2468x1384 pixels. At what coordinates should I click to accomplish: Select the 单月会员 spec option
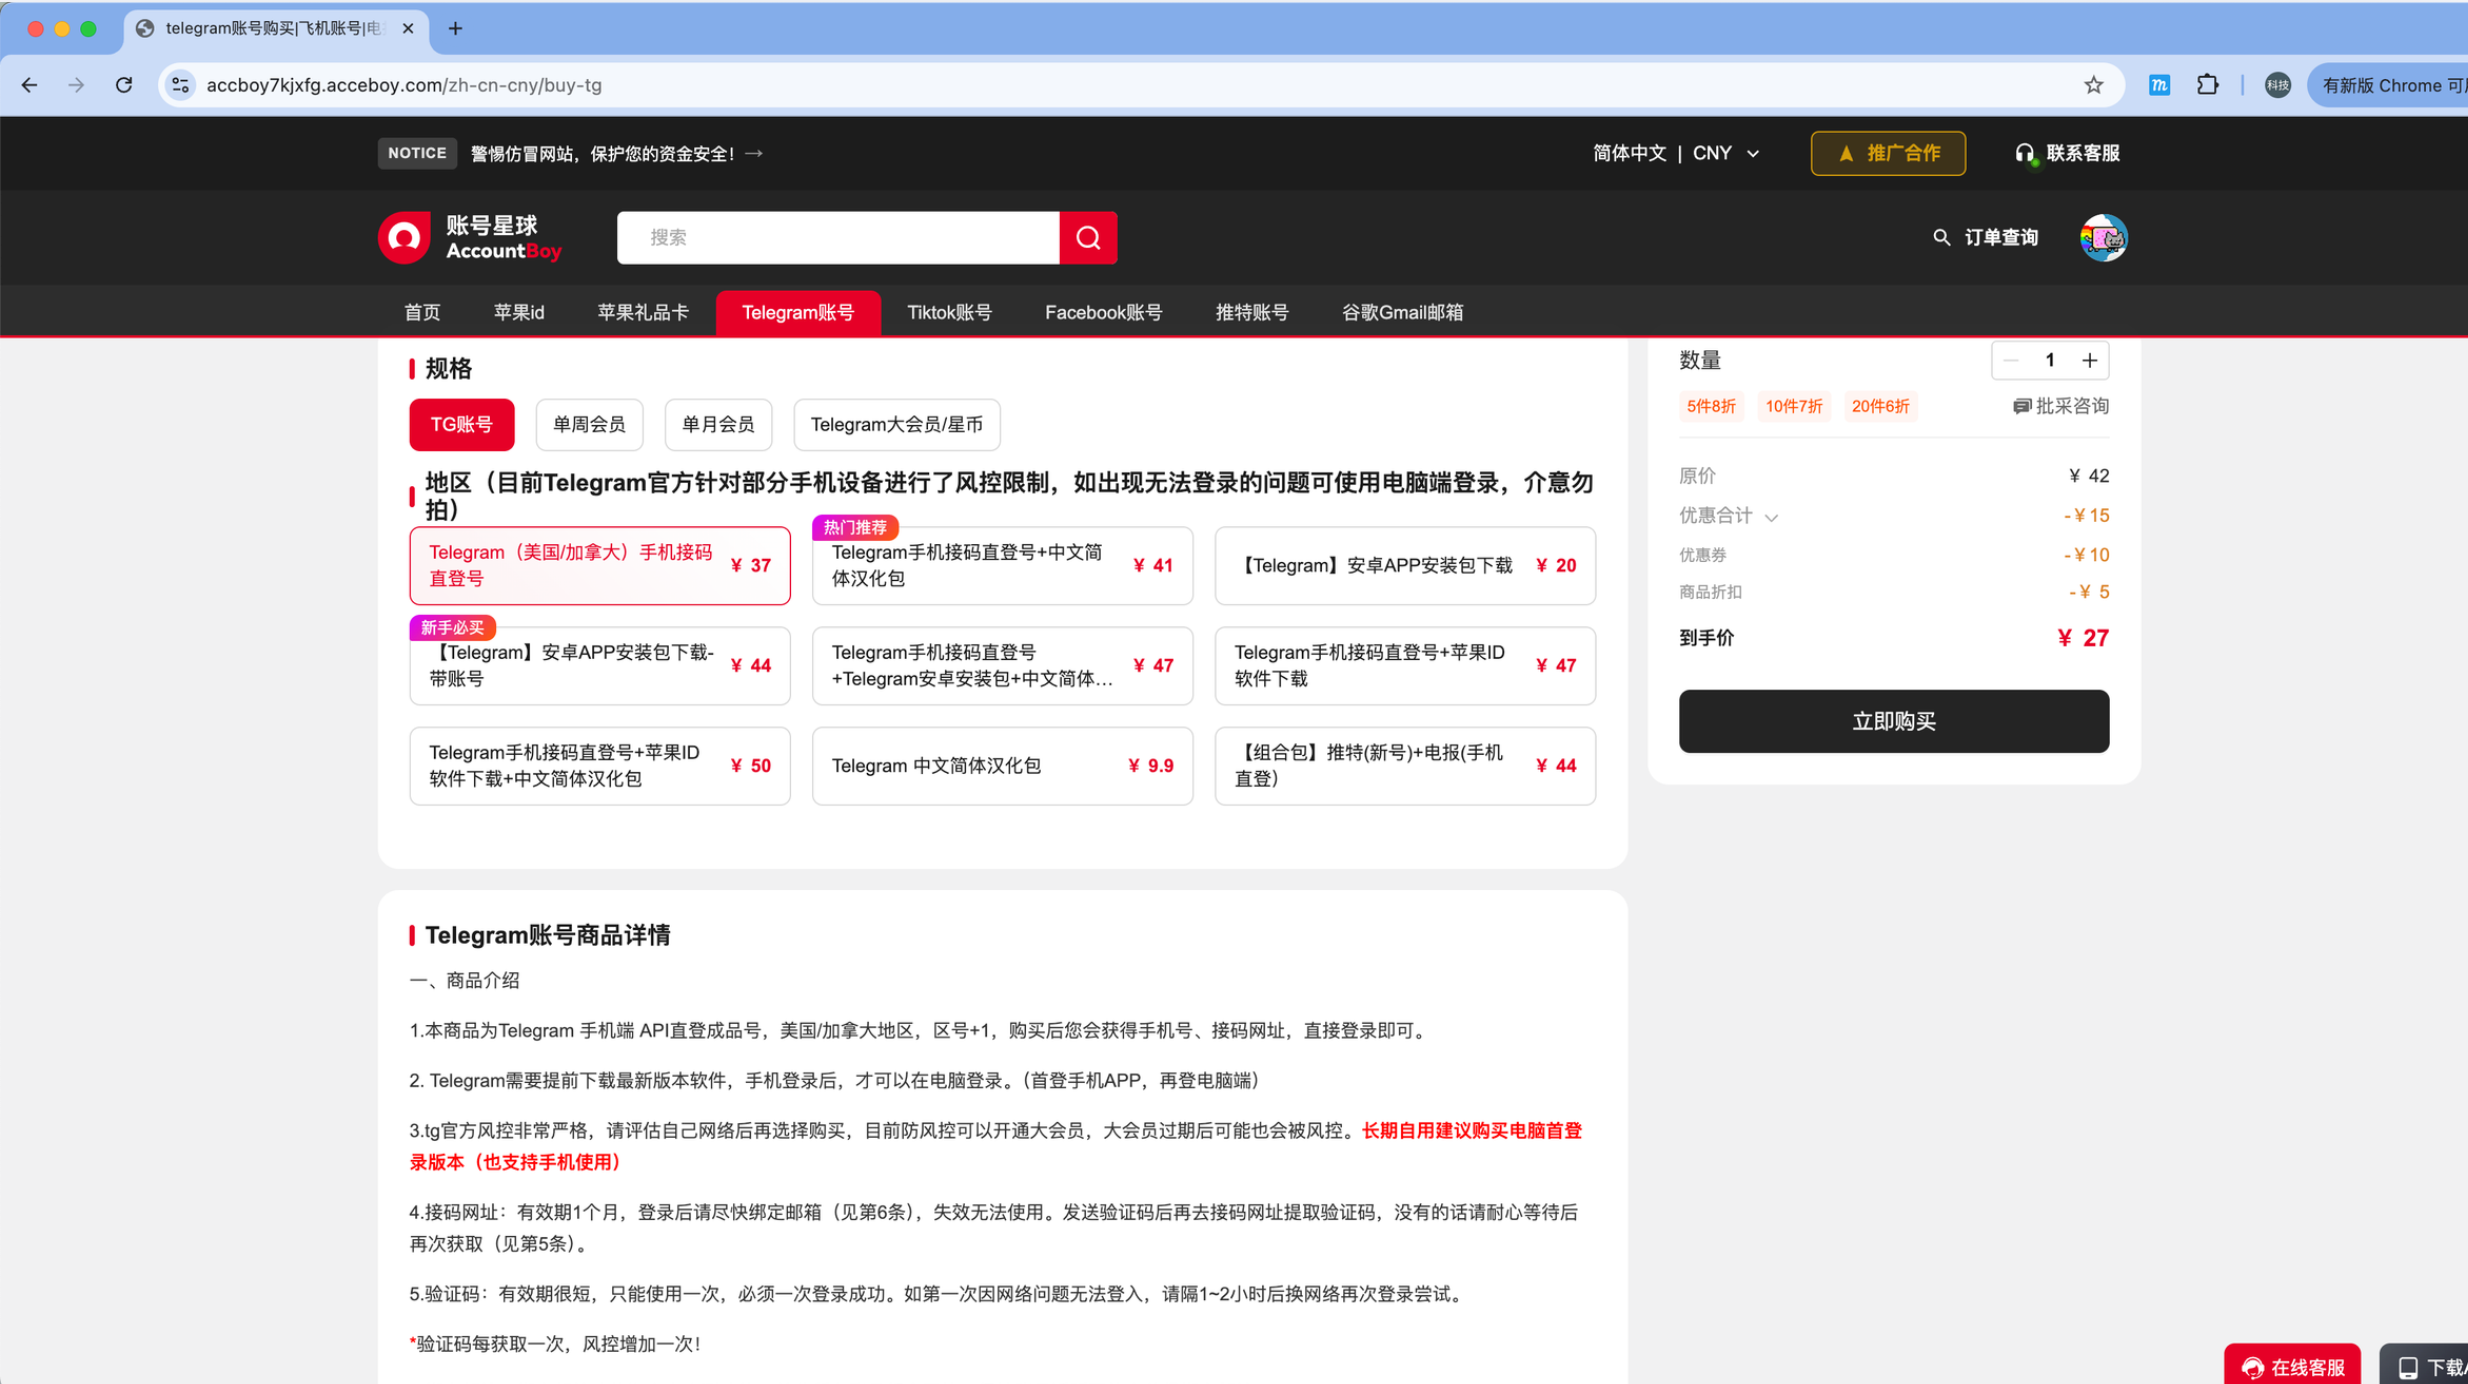click(717, 425)
